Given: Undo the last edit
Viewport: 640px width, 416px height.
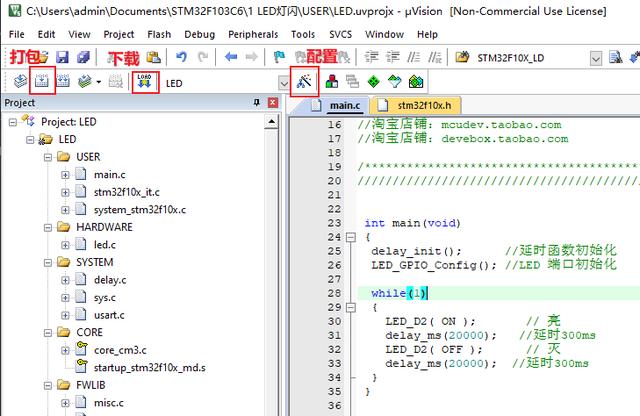Looking at the screenshot, I should (181, 57).
